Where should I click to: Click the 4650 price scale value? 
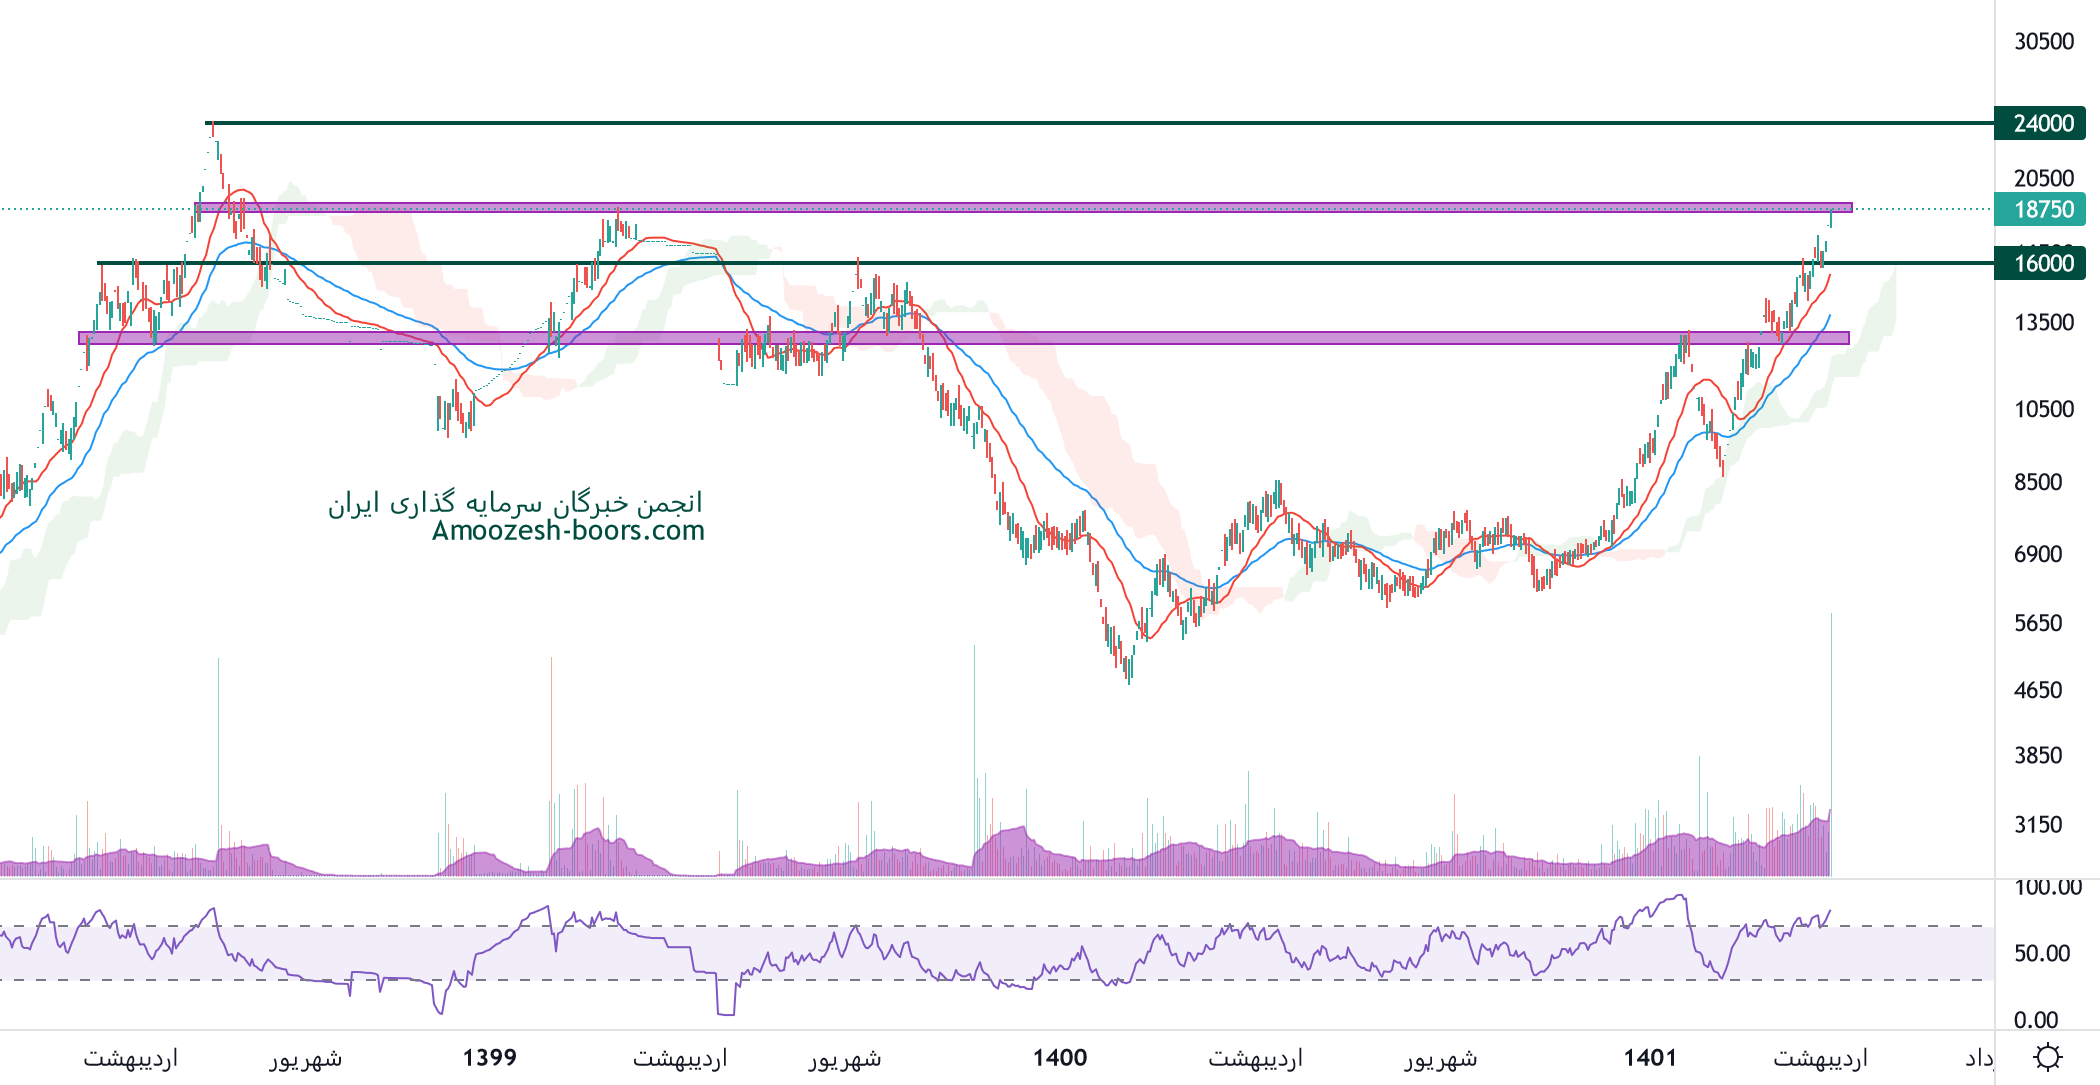pyautogui.click(x=2038, y=690)
